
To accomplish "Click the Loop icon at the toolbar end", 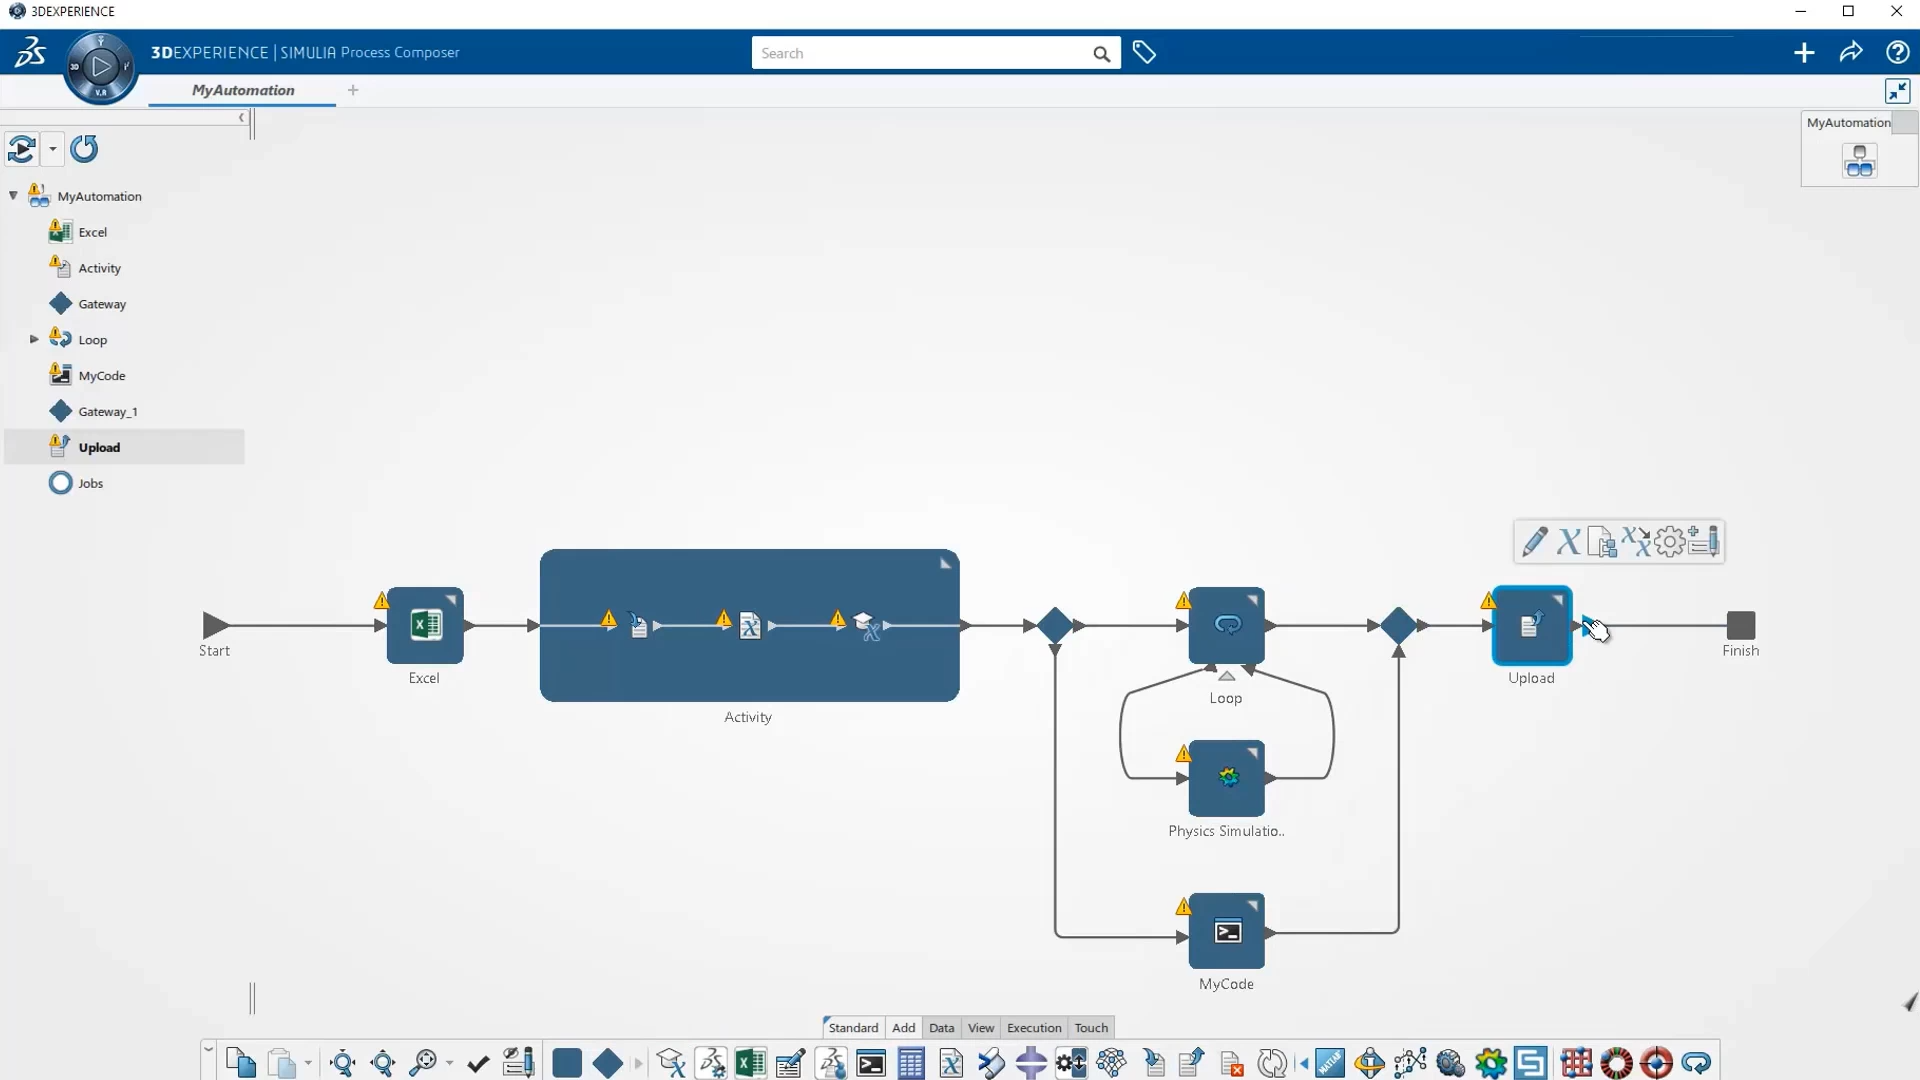I will 1696,1063.
